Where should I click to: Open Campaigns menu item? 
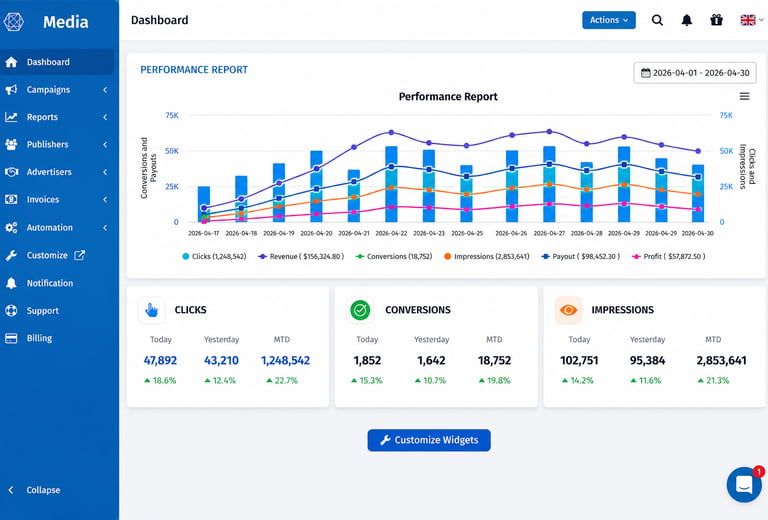(57, 90)
